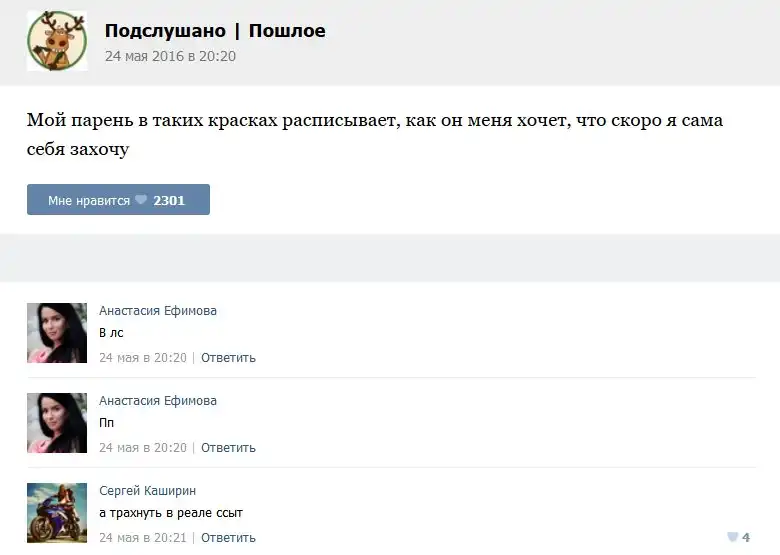Open avatar photo beside the "В лс" comment
780x555 pixels.
pyautogui.click(x=57, y=333)
